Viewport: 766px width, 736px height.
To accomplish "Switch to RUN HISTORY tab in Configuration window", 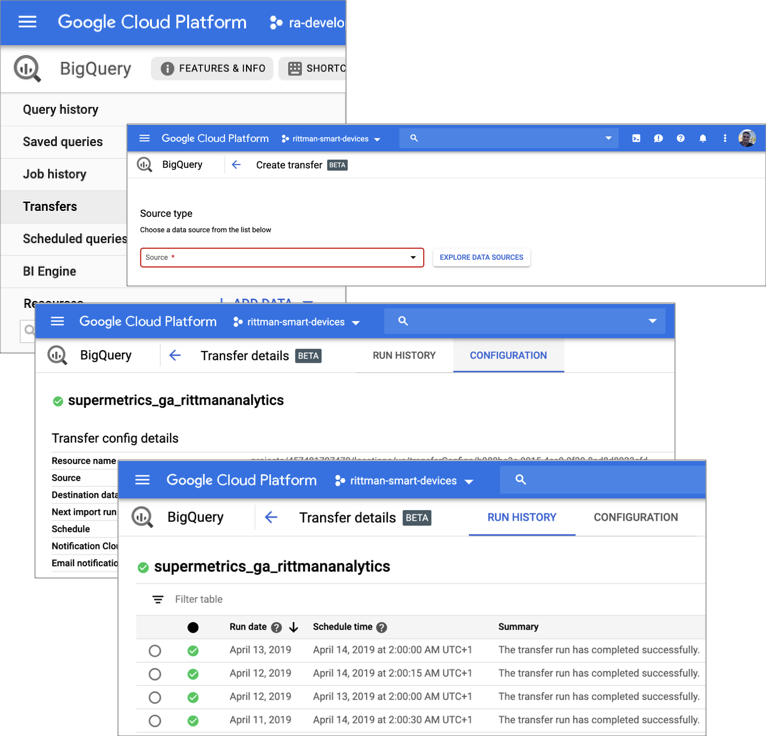I will (404, 356).
